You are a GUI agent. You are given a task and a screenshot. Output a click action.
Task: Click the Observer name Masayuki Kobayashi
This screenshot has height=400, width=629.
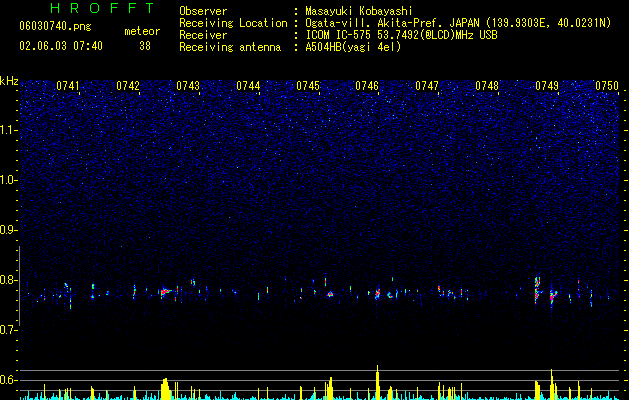pyautogui.click(x=359, y=11)
